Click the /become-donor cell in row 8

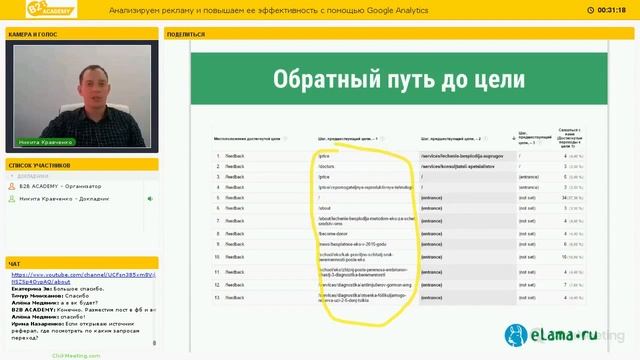point(333,234)
